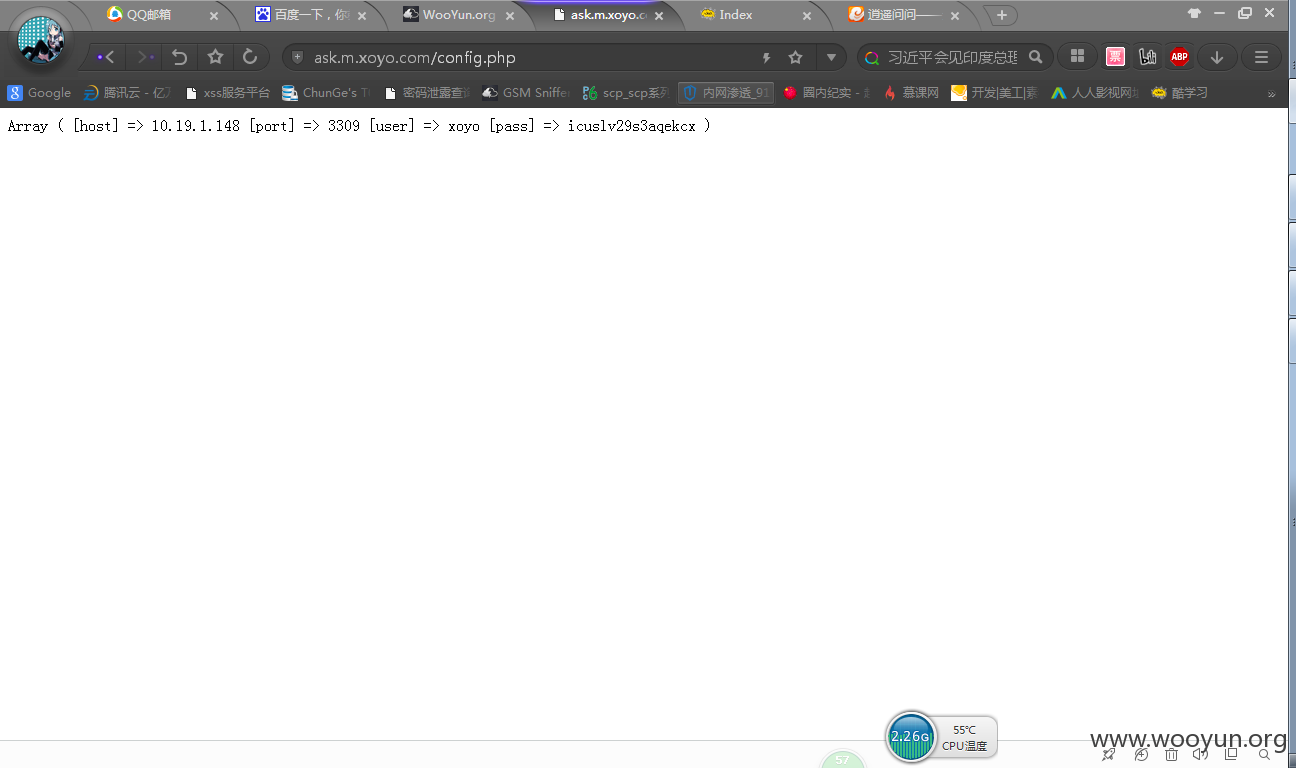Screen dimensions: 1296x768
Task: Open the downloads arrow button
Action: [1217, 57]
